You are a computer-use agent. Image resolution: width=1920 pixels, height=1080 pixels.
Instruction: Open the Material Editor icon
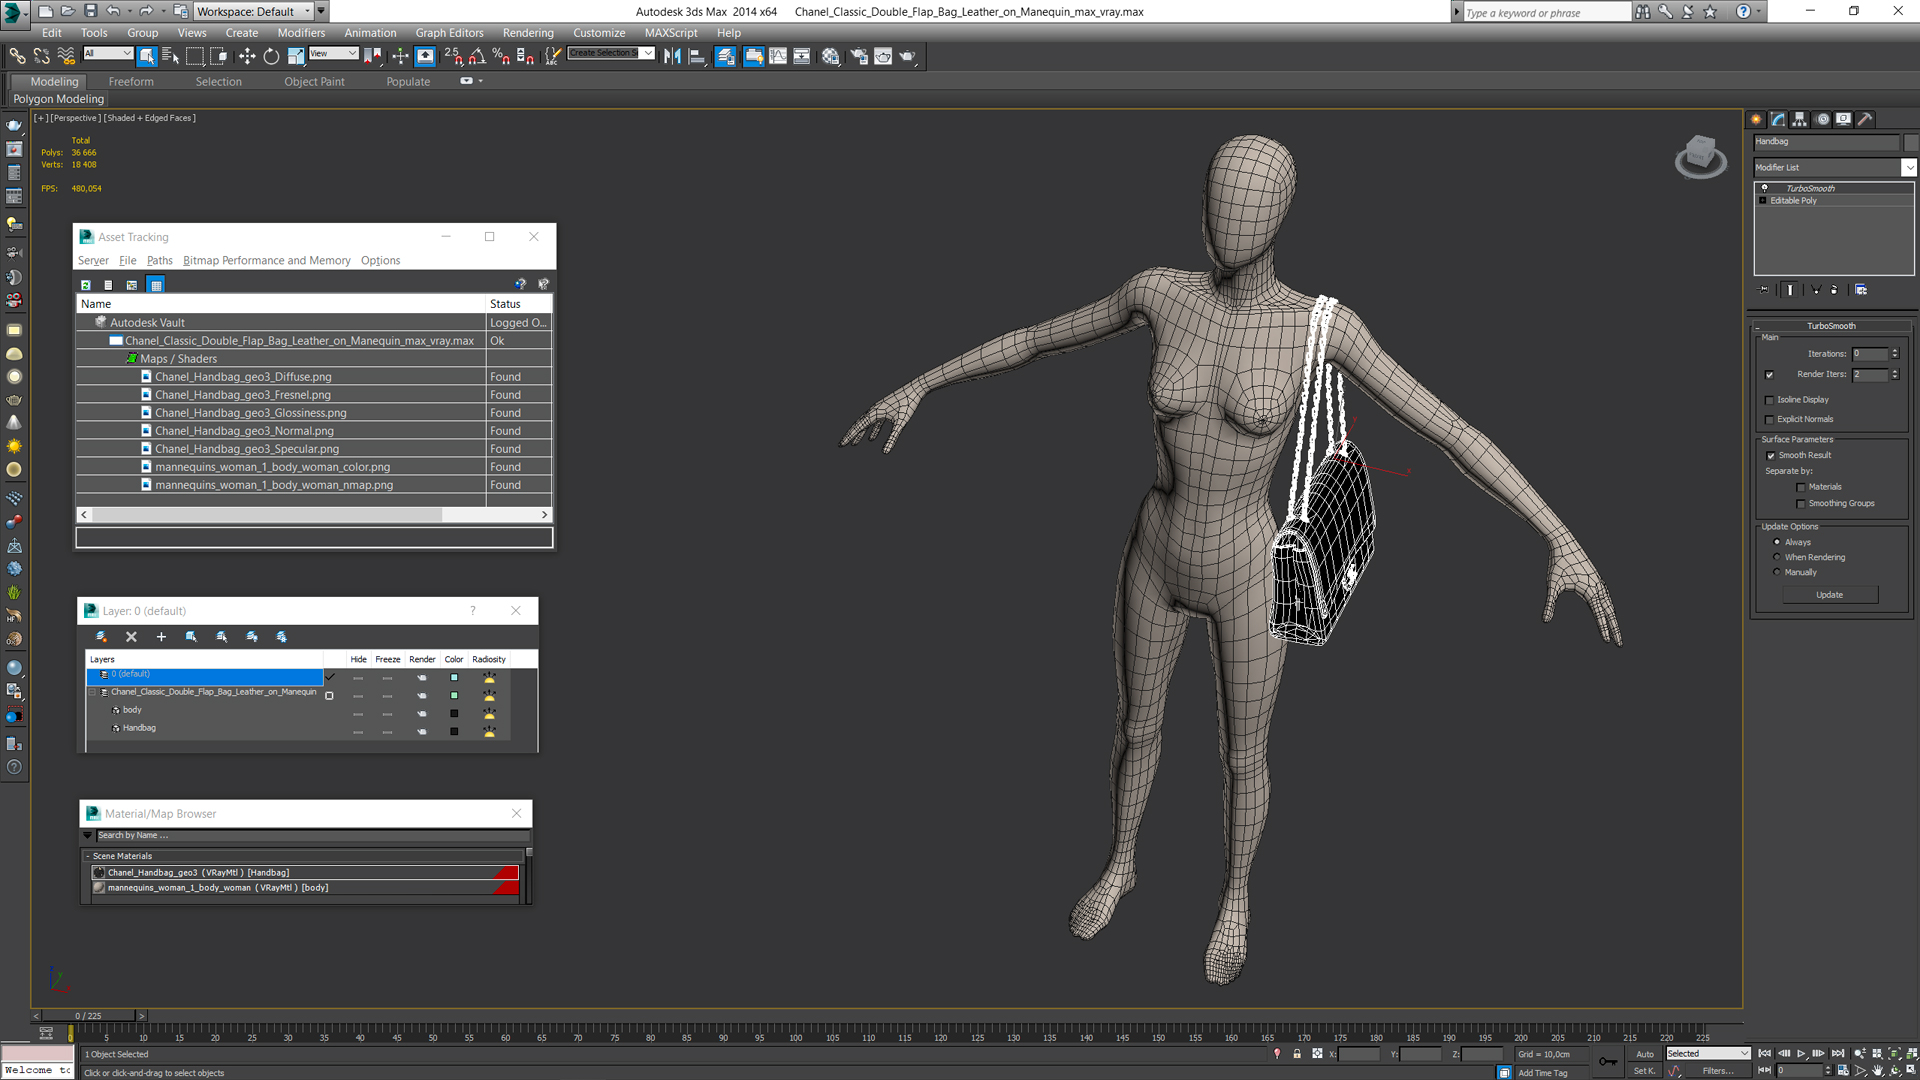[x=830, y=56]
